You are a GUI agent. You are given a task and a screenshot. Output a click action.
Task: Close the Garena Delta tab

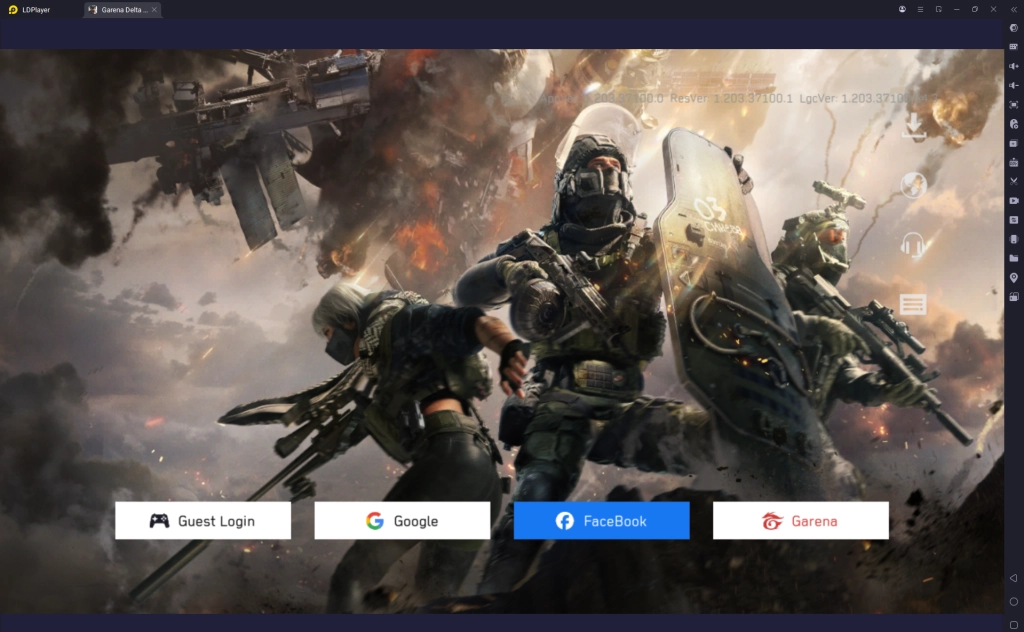point(155,9)
